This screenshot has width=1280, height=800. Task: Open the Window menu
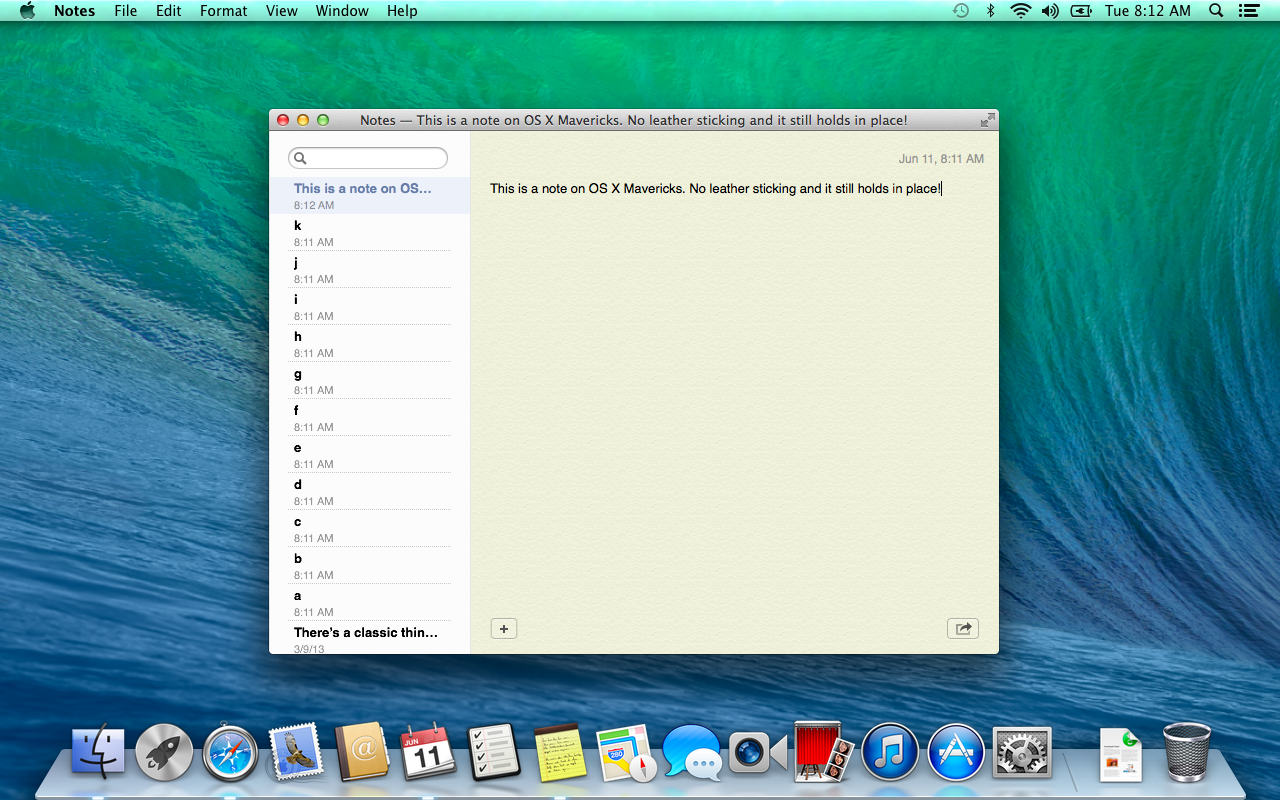[342, 11]
